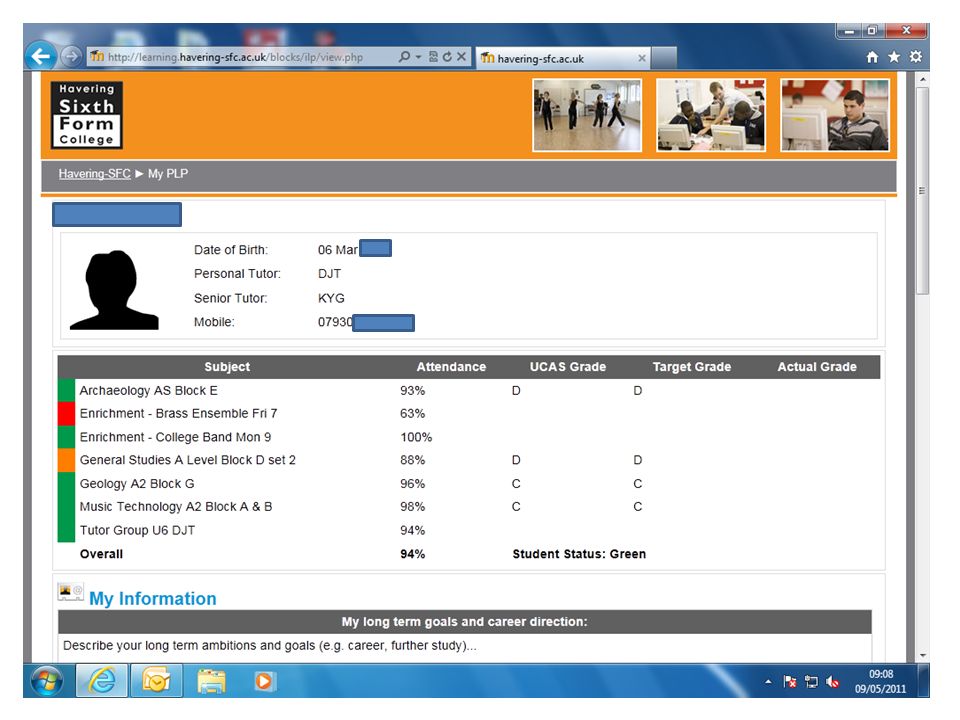This screenshot has height=720, width=960.
Task: Open the address bar search dropdown arrow
Action: coord(419,57)
